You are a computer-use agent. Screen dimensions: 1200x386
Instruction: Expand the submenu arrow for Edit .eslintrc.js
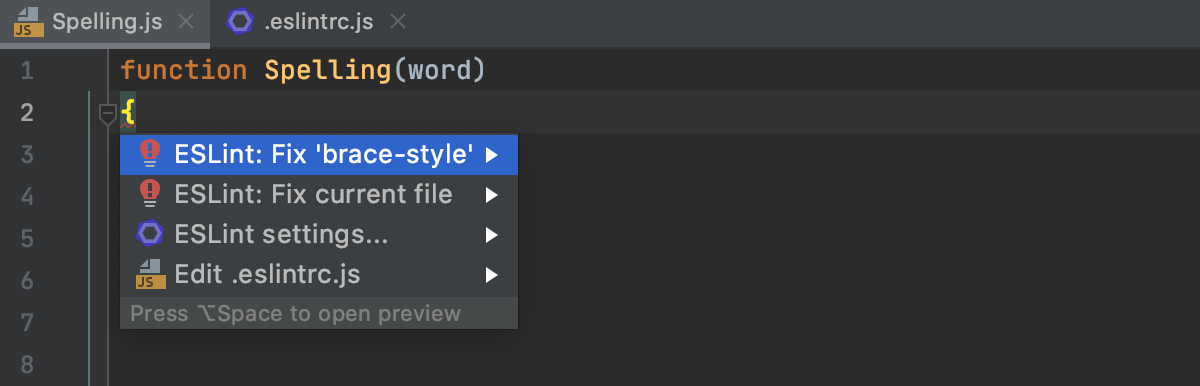[491, 274]
